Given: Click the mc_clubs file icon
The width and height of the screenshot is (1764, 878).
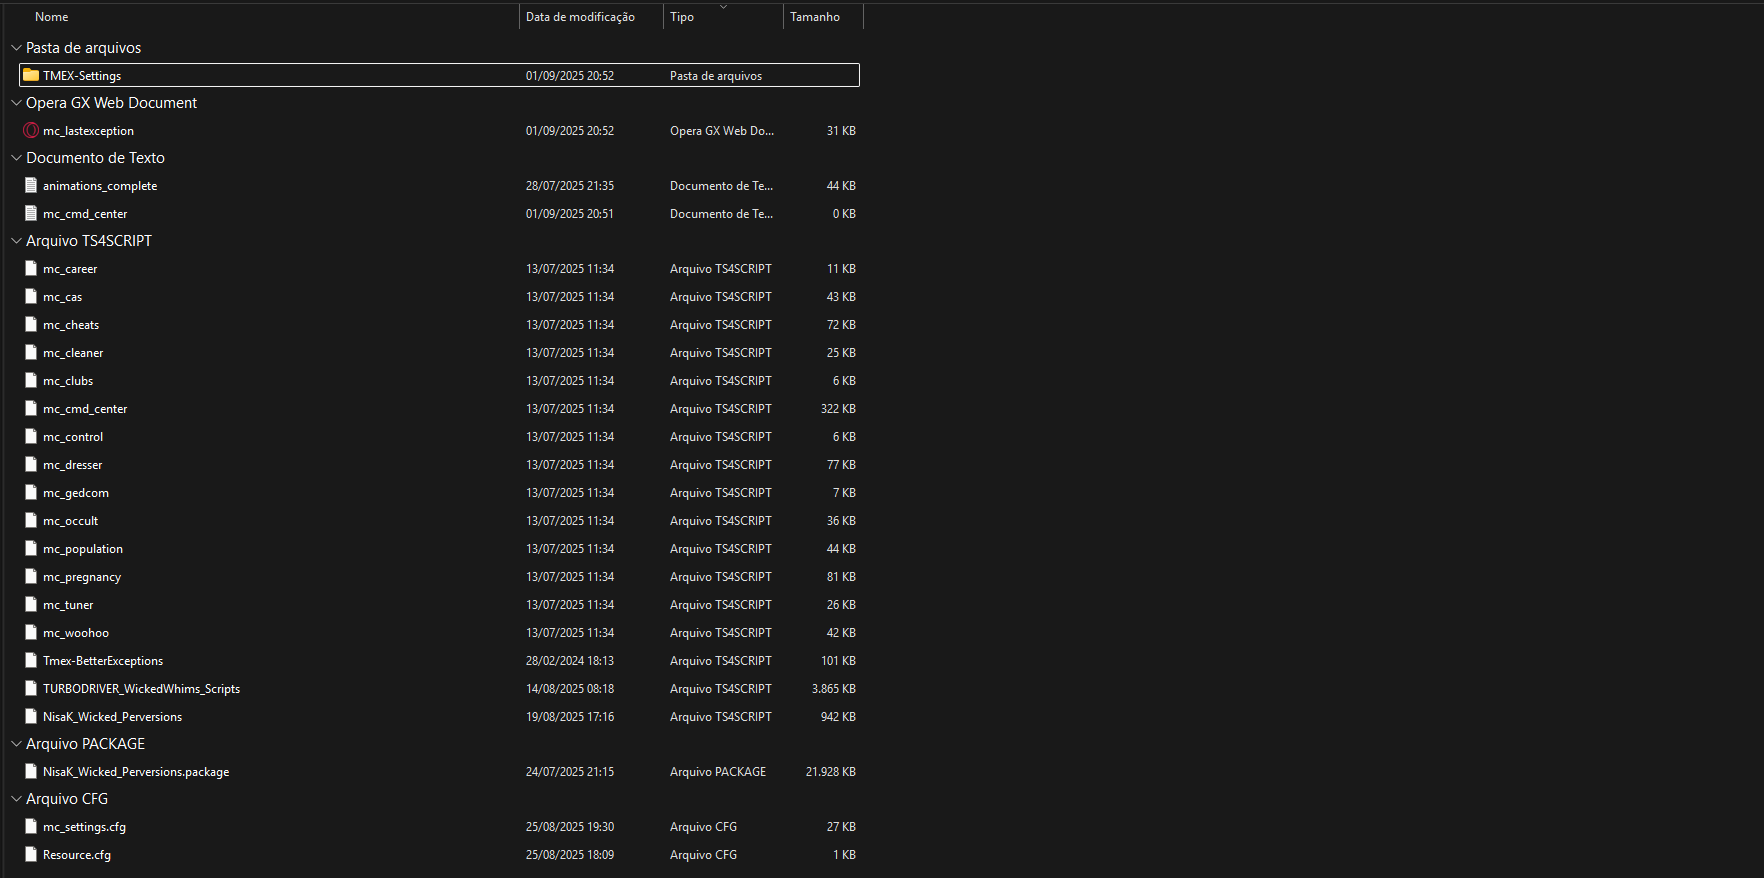Looking at the screenshot, I should [x=31, y=380].
